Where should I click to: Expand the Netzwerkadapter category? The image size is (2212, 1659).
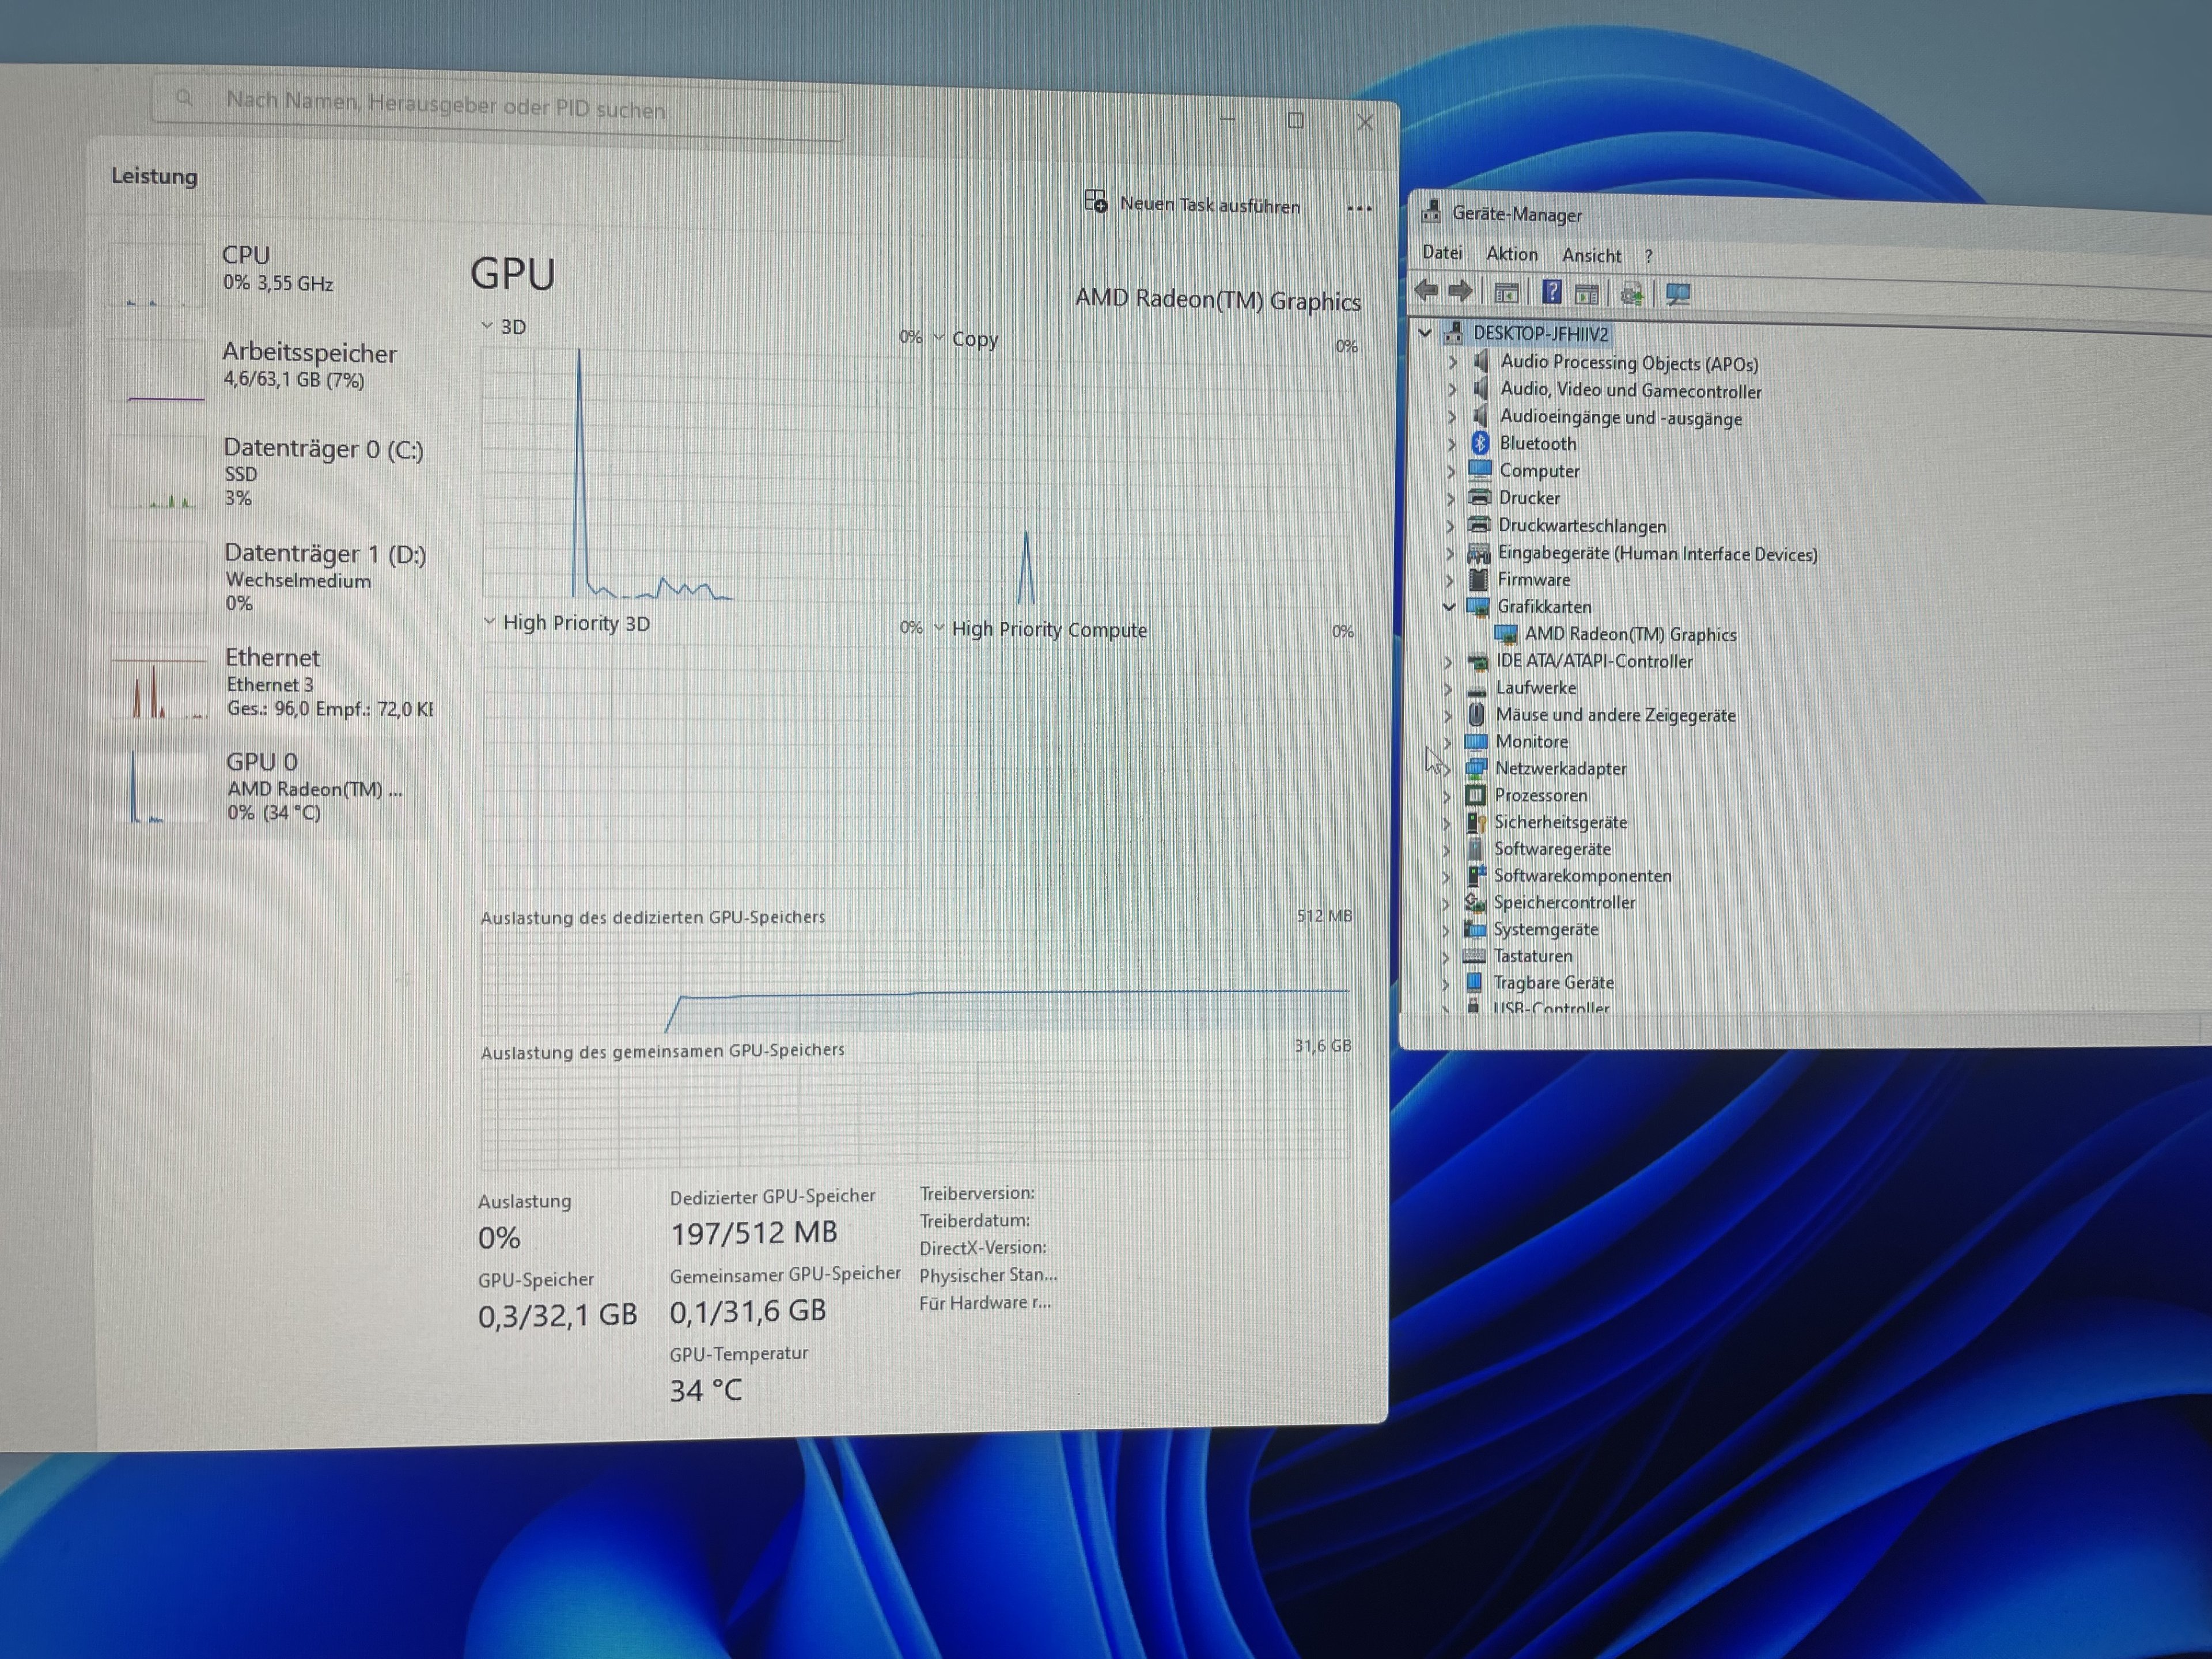[x=1446, y=768]
